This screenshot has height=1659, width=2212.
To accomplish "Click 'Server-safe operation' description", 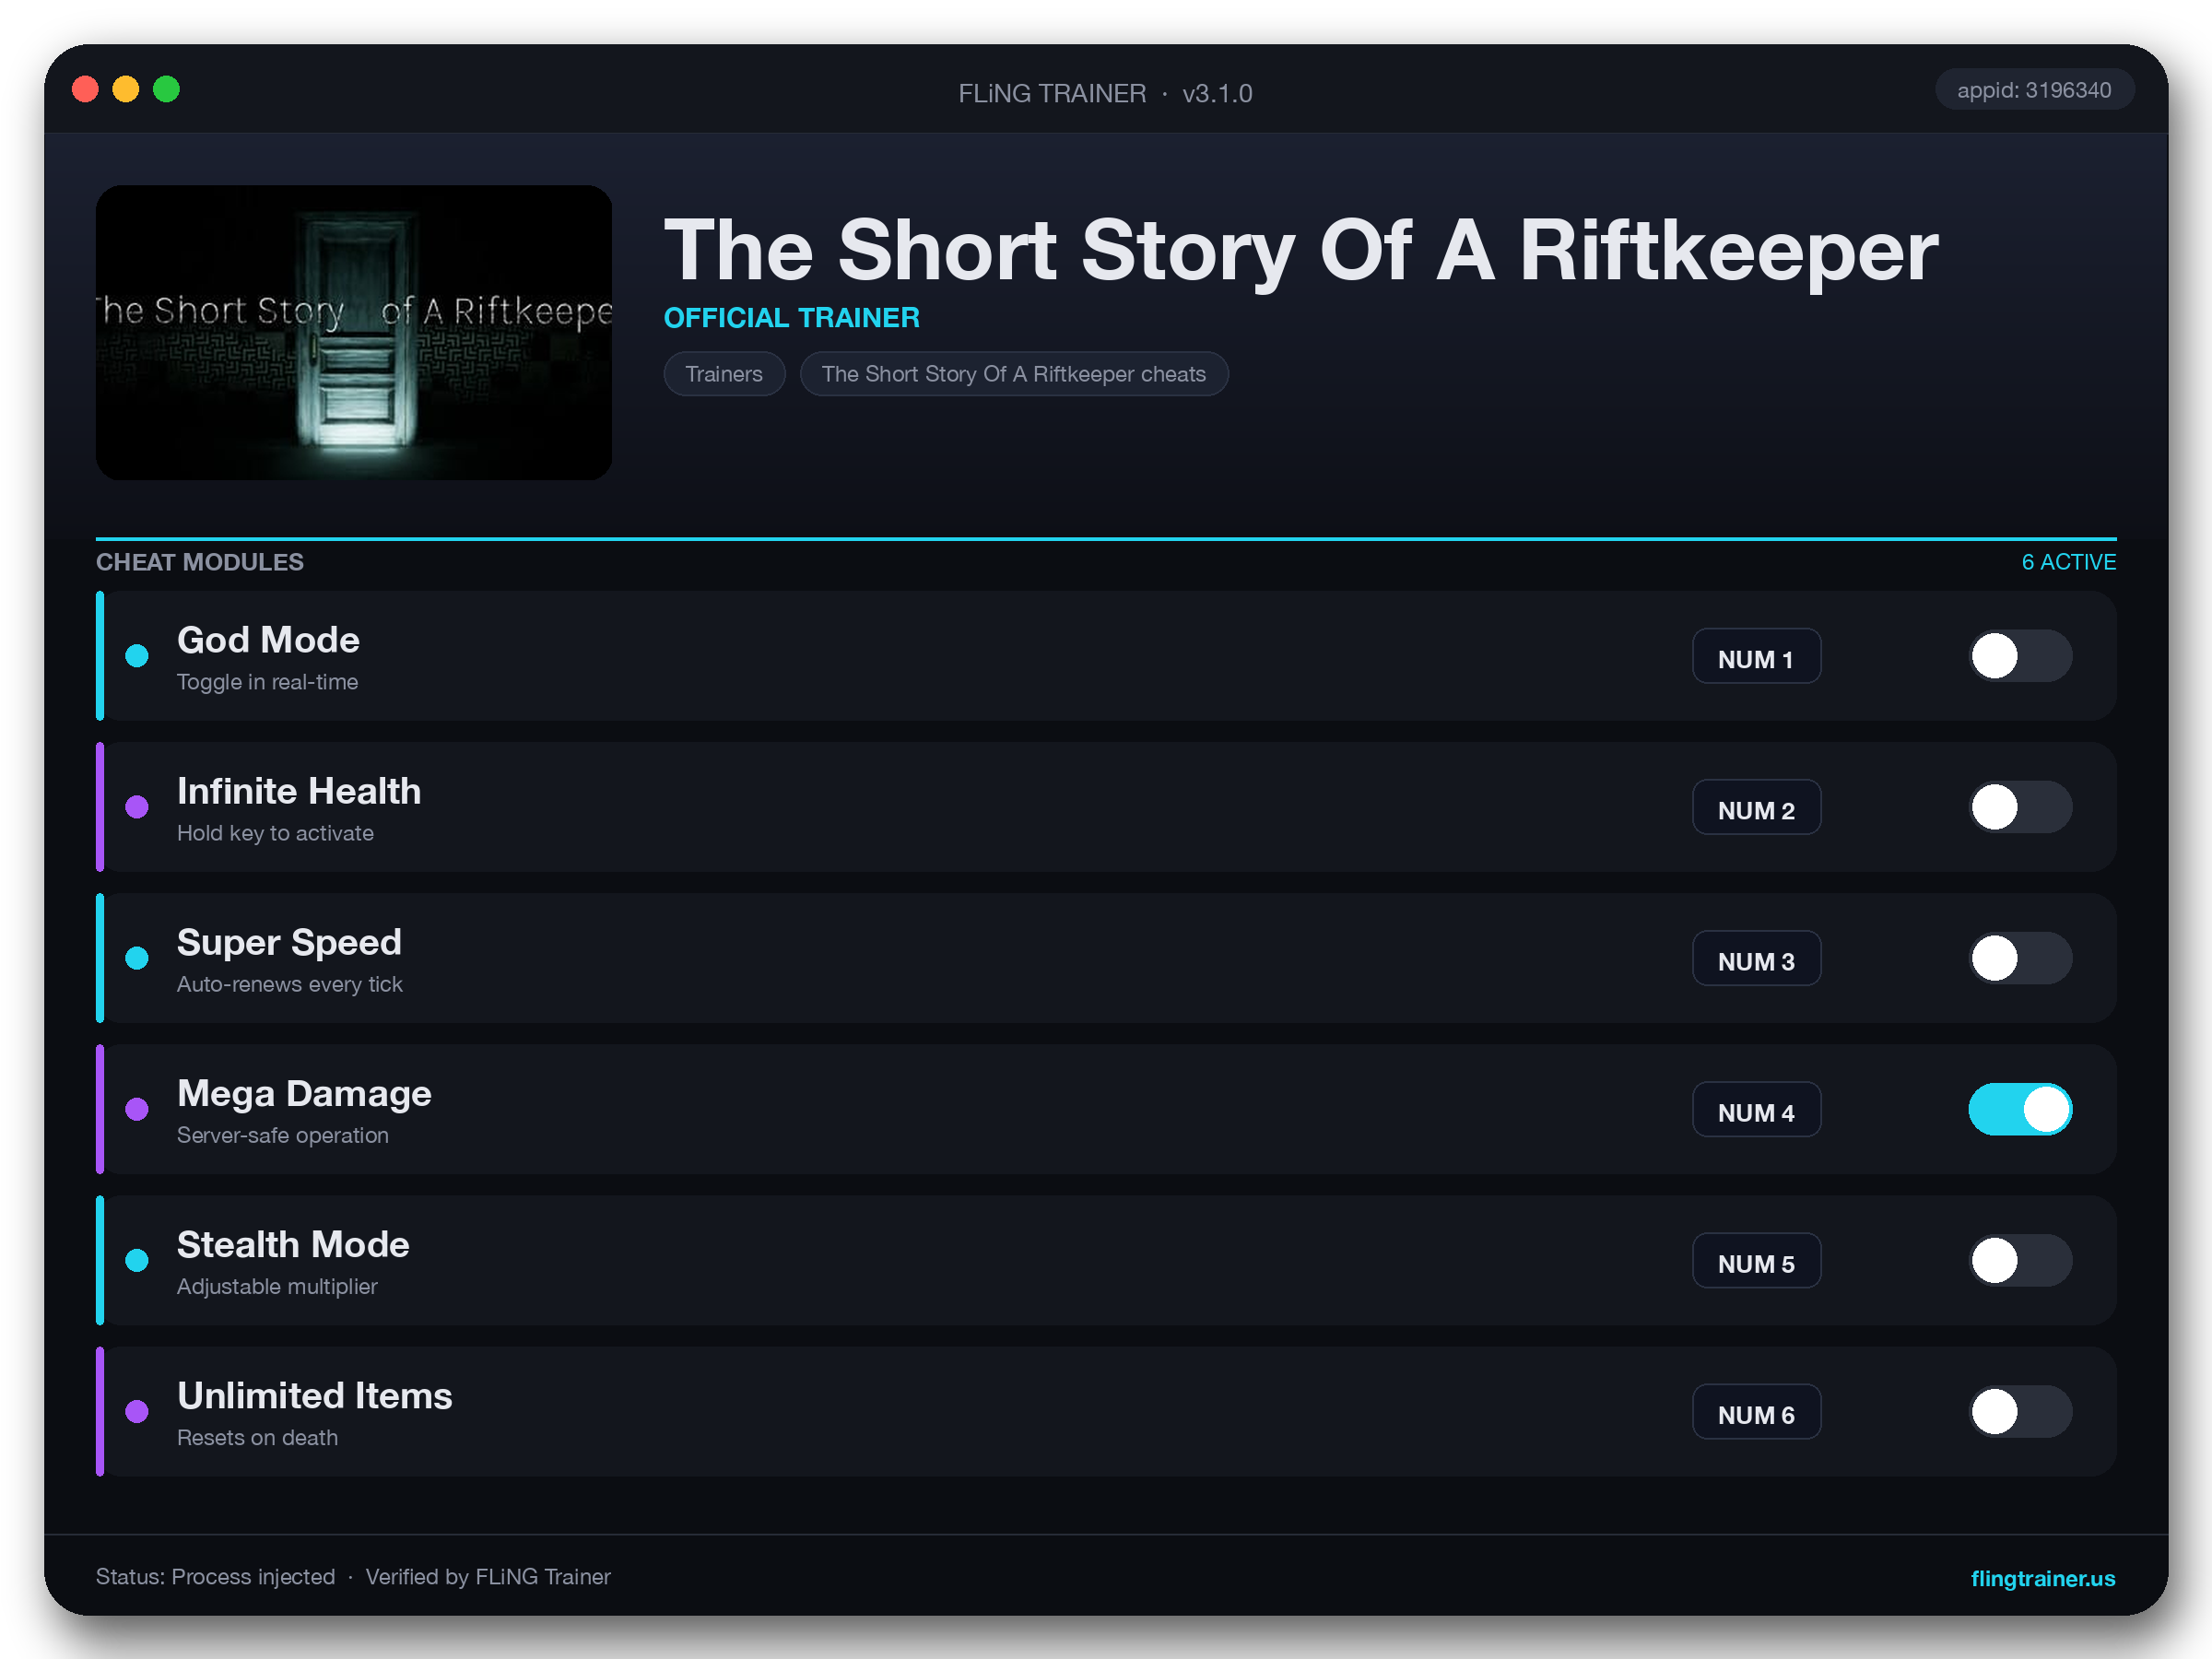I will 283,1135.
